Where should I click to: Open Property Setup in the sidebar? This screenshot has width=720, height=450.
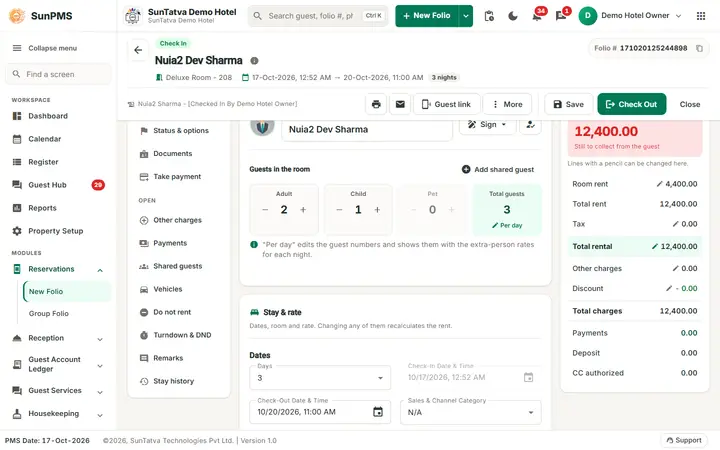pos(58,231)
